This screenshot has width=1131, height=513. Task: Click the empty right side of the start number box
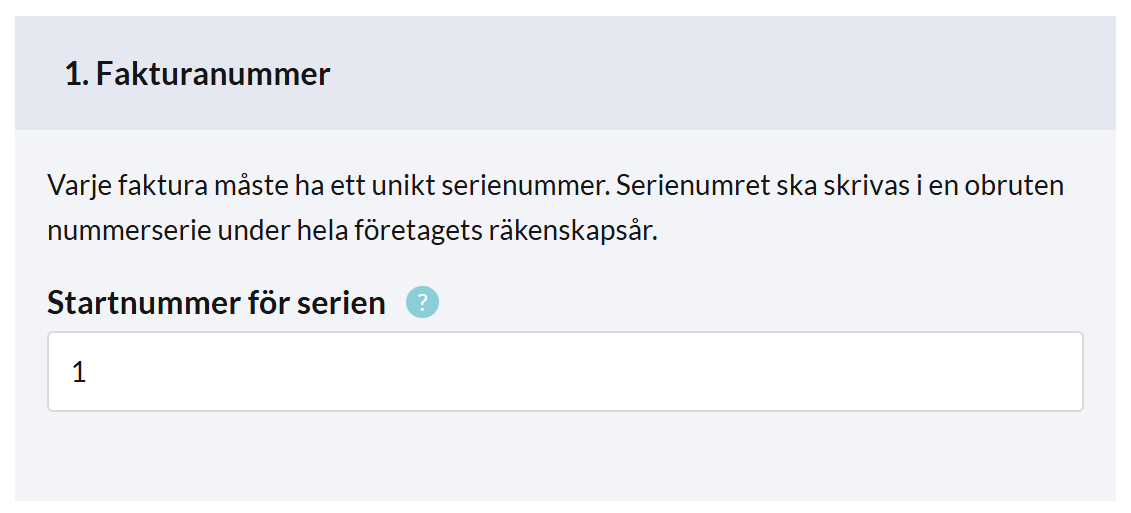(x=793, y=372)
